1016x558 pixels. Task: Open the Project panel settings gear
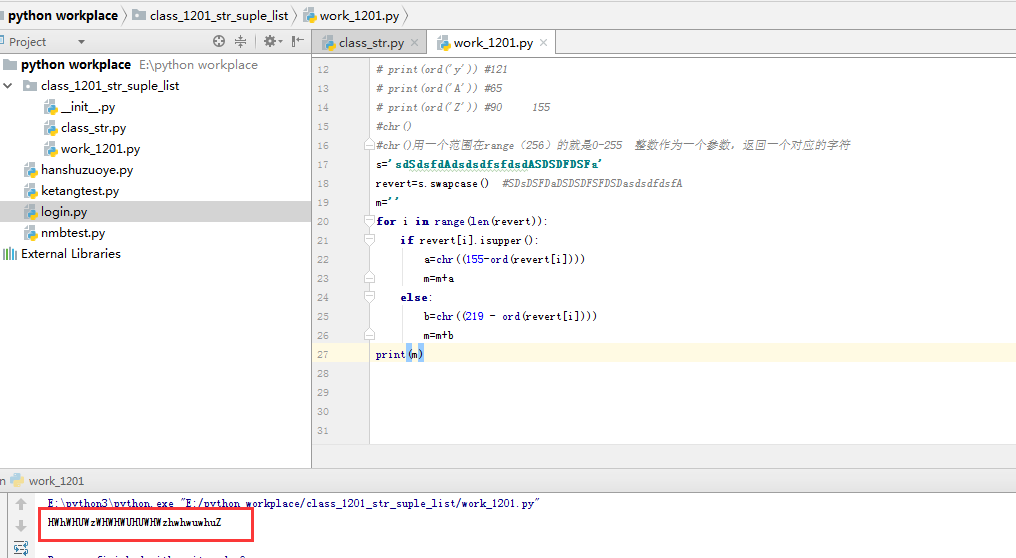coord(269,42)
